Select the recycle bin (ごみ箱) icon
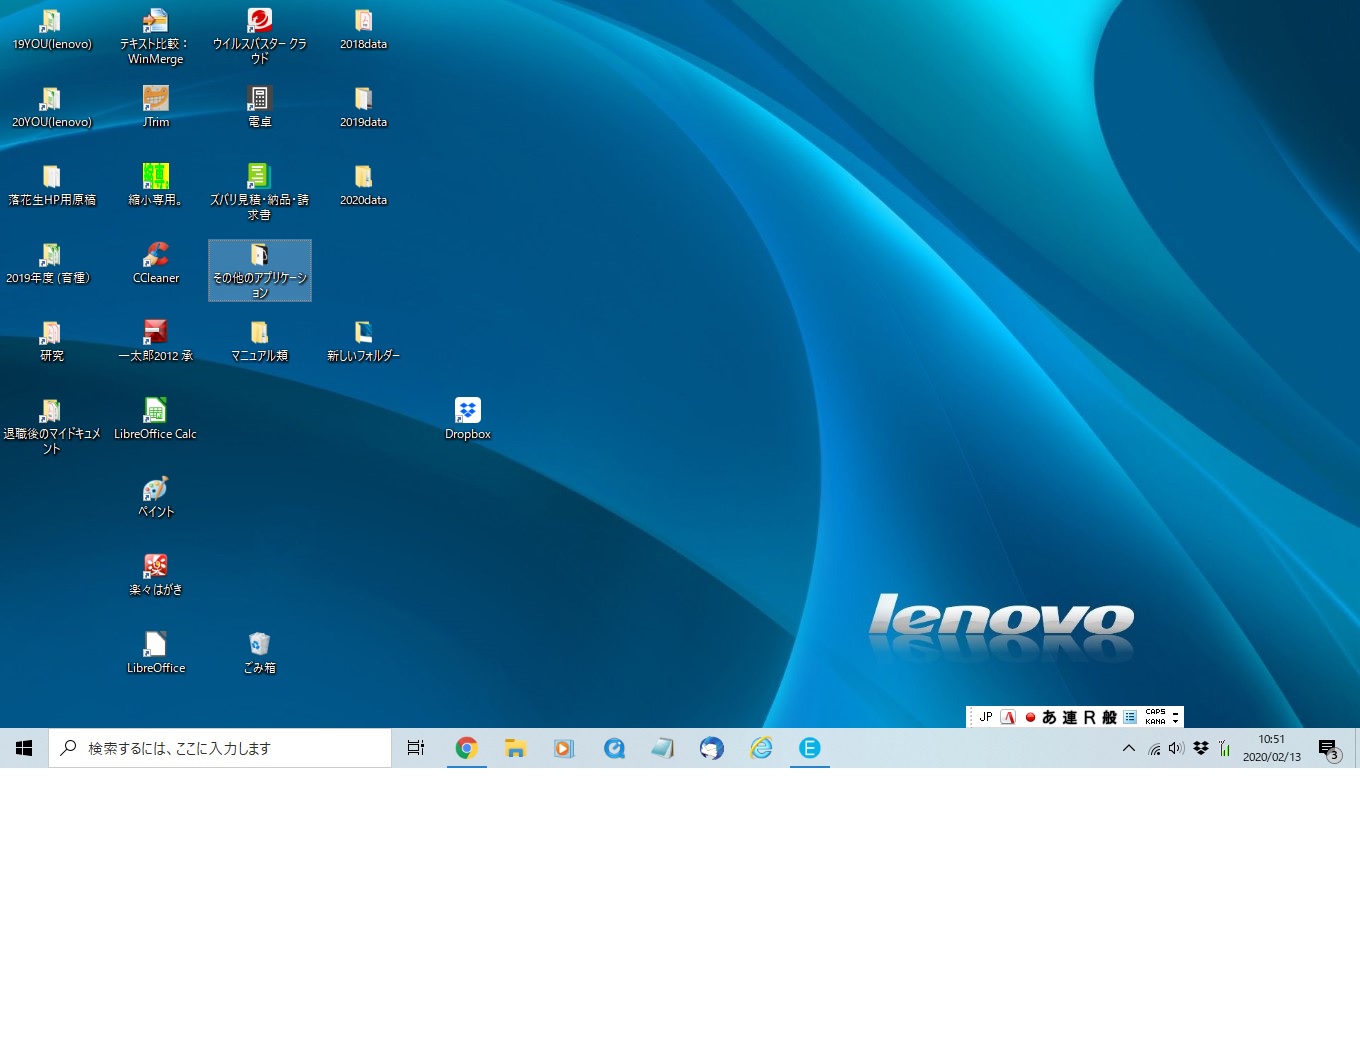This screenshot has height=1053, width=1360. [259, 646]
